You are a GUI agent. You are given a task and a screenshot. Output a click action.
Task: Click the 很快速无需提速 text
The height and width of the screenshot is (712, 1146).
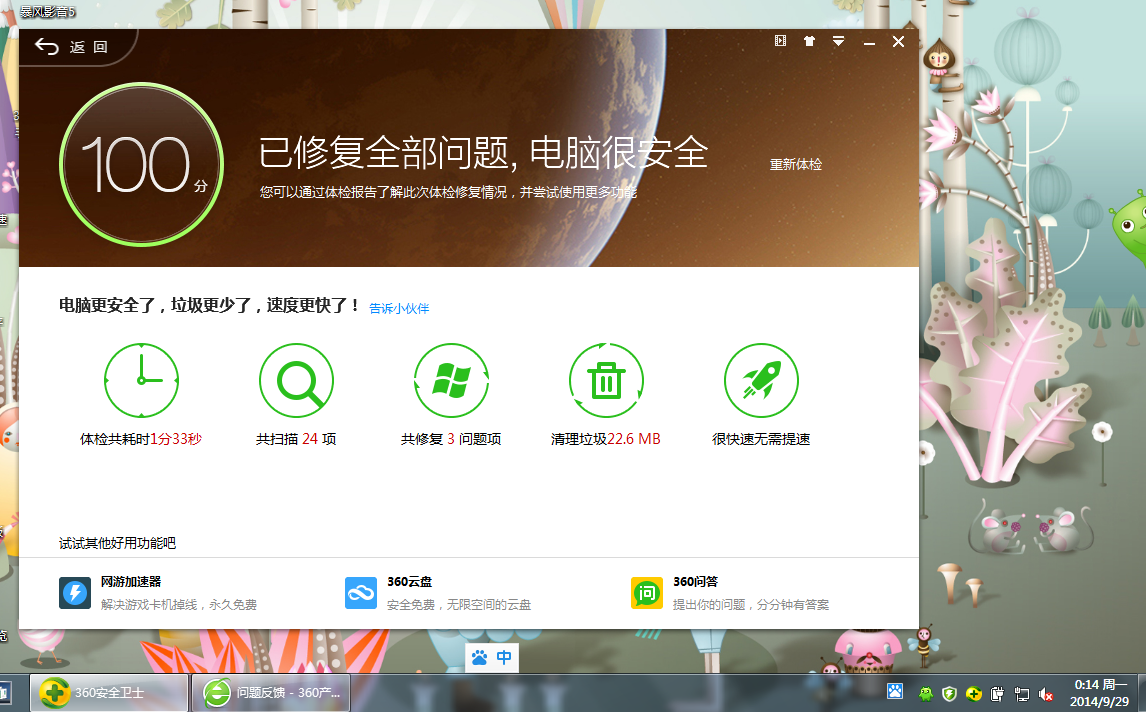pyautogui.click(x=761, y=439)
